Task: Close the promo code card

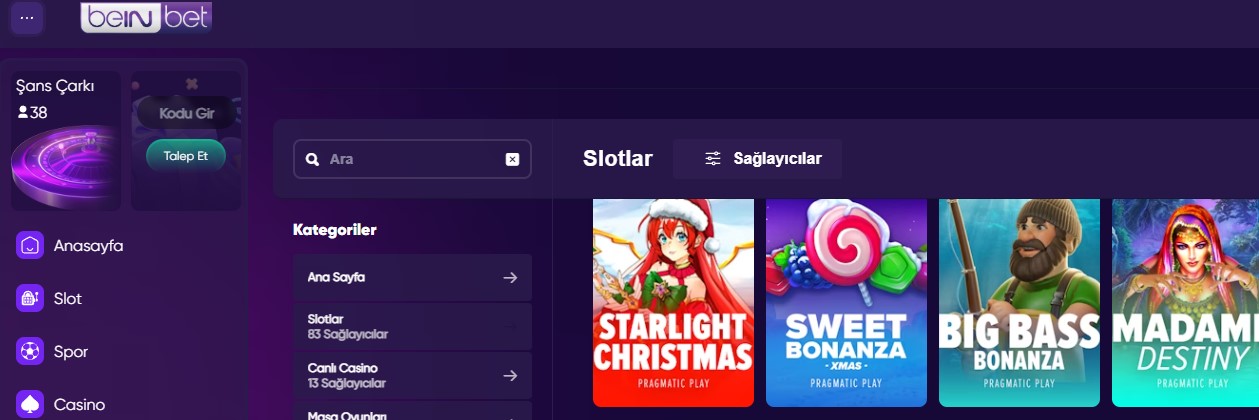Action: (x=192, y=84)
